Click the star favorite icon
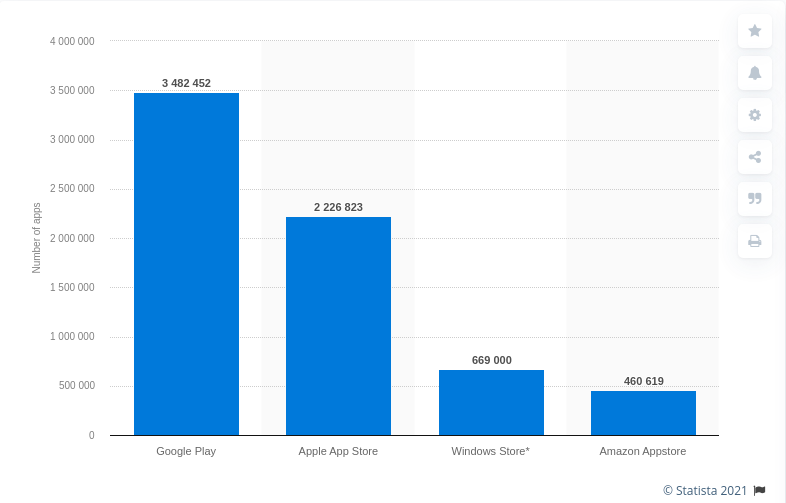This screenshot has width=786, height=503. 754,31
